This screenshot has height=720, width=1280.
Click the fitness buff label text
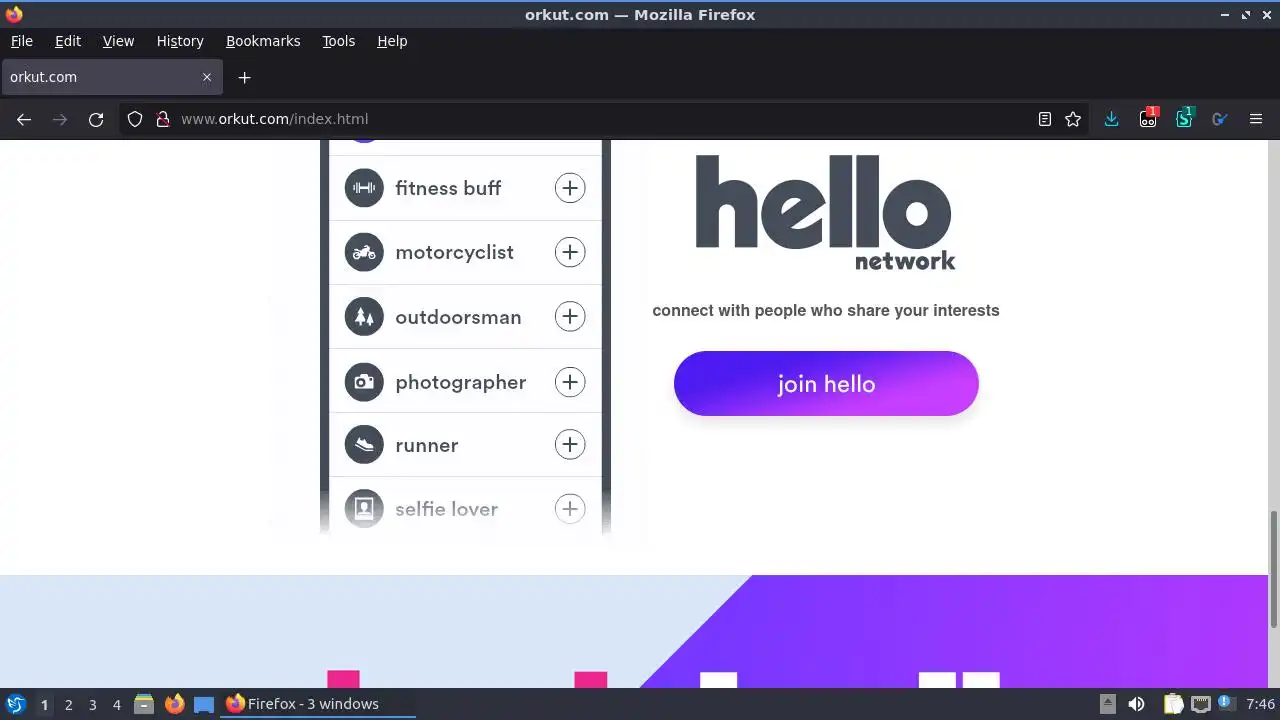point(448,188)
